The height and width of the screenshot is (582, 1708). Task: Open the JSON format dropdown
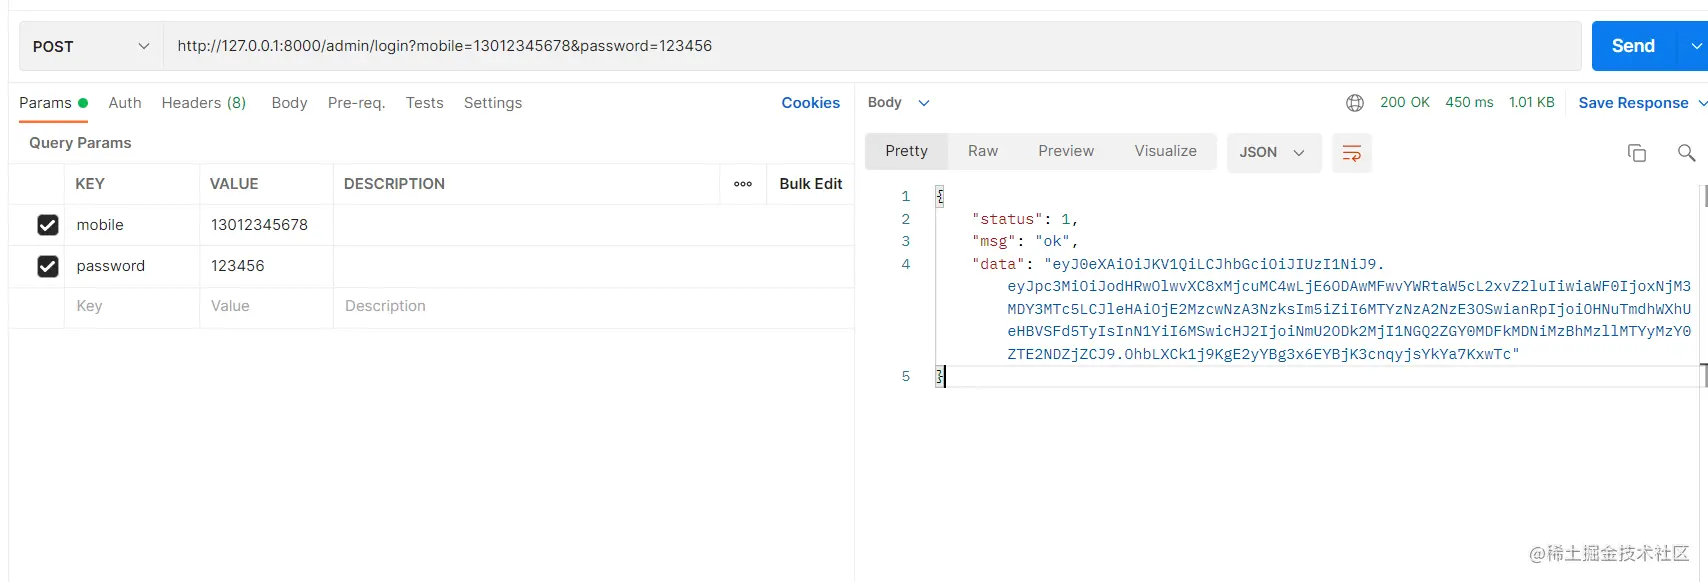(x=1274, y=152)
